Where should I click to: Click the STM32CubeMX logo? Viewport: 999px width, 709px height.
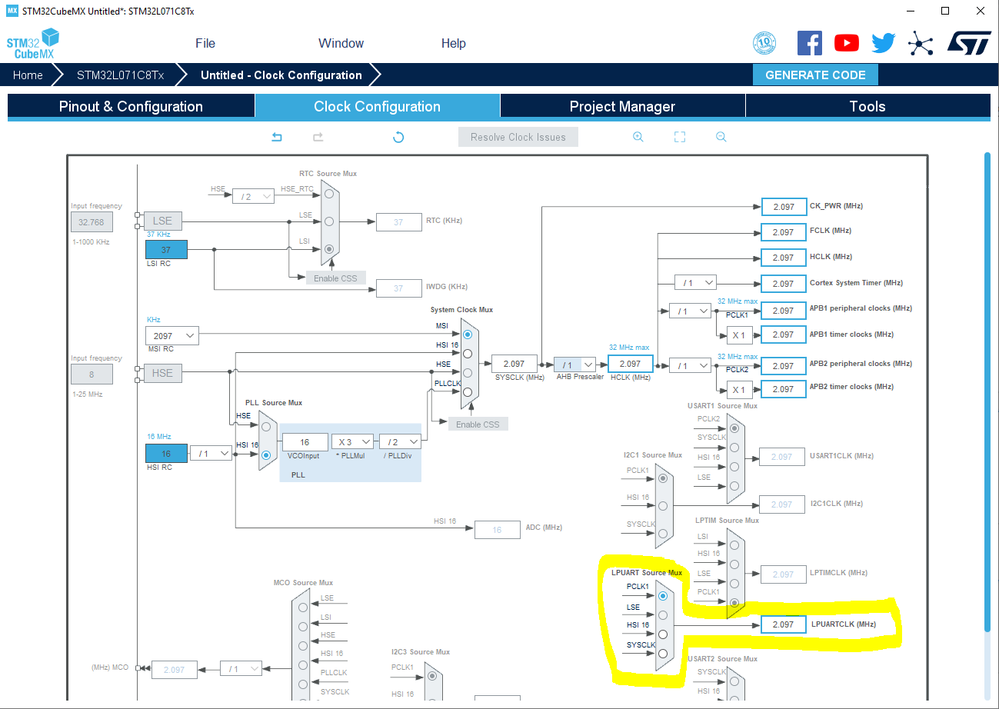point(33,43)
